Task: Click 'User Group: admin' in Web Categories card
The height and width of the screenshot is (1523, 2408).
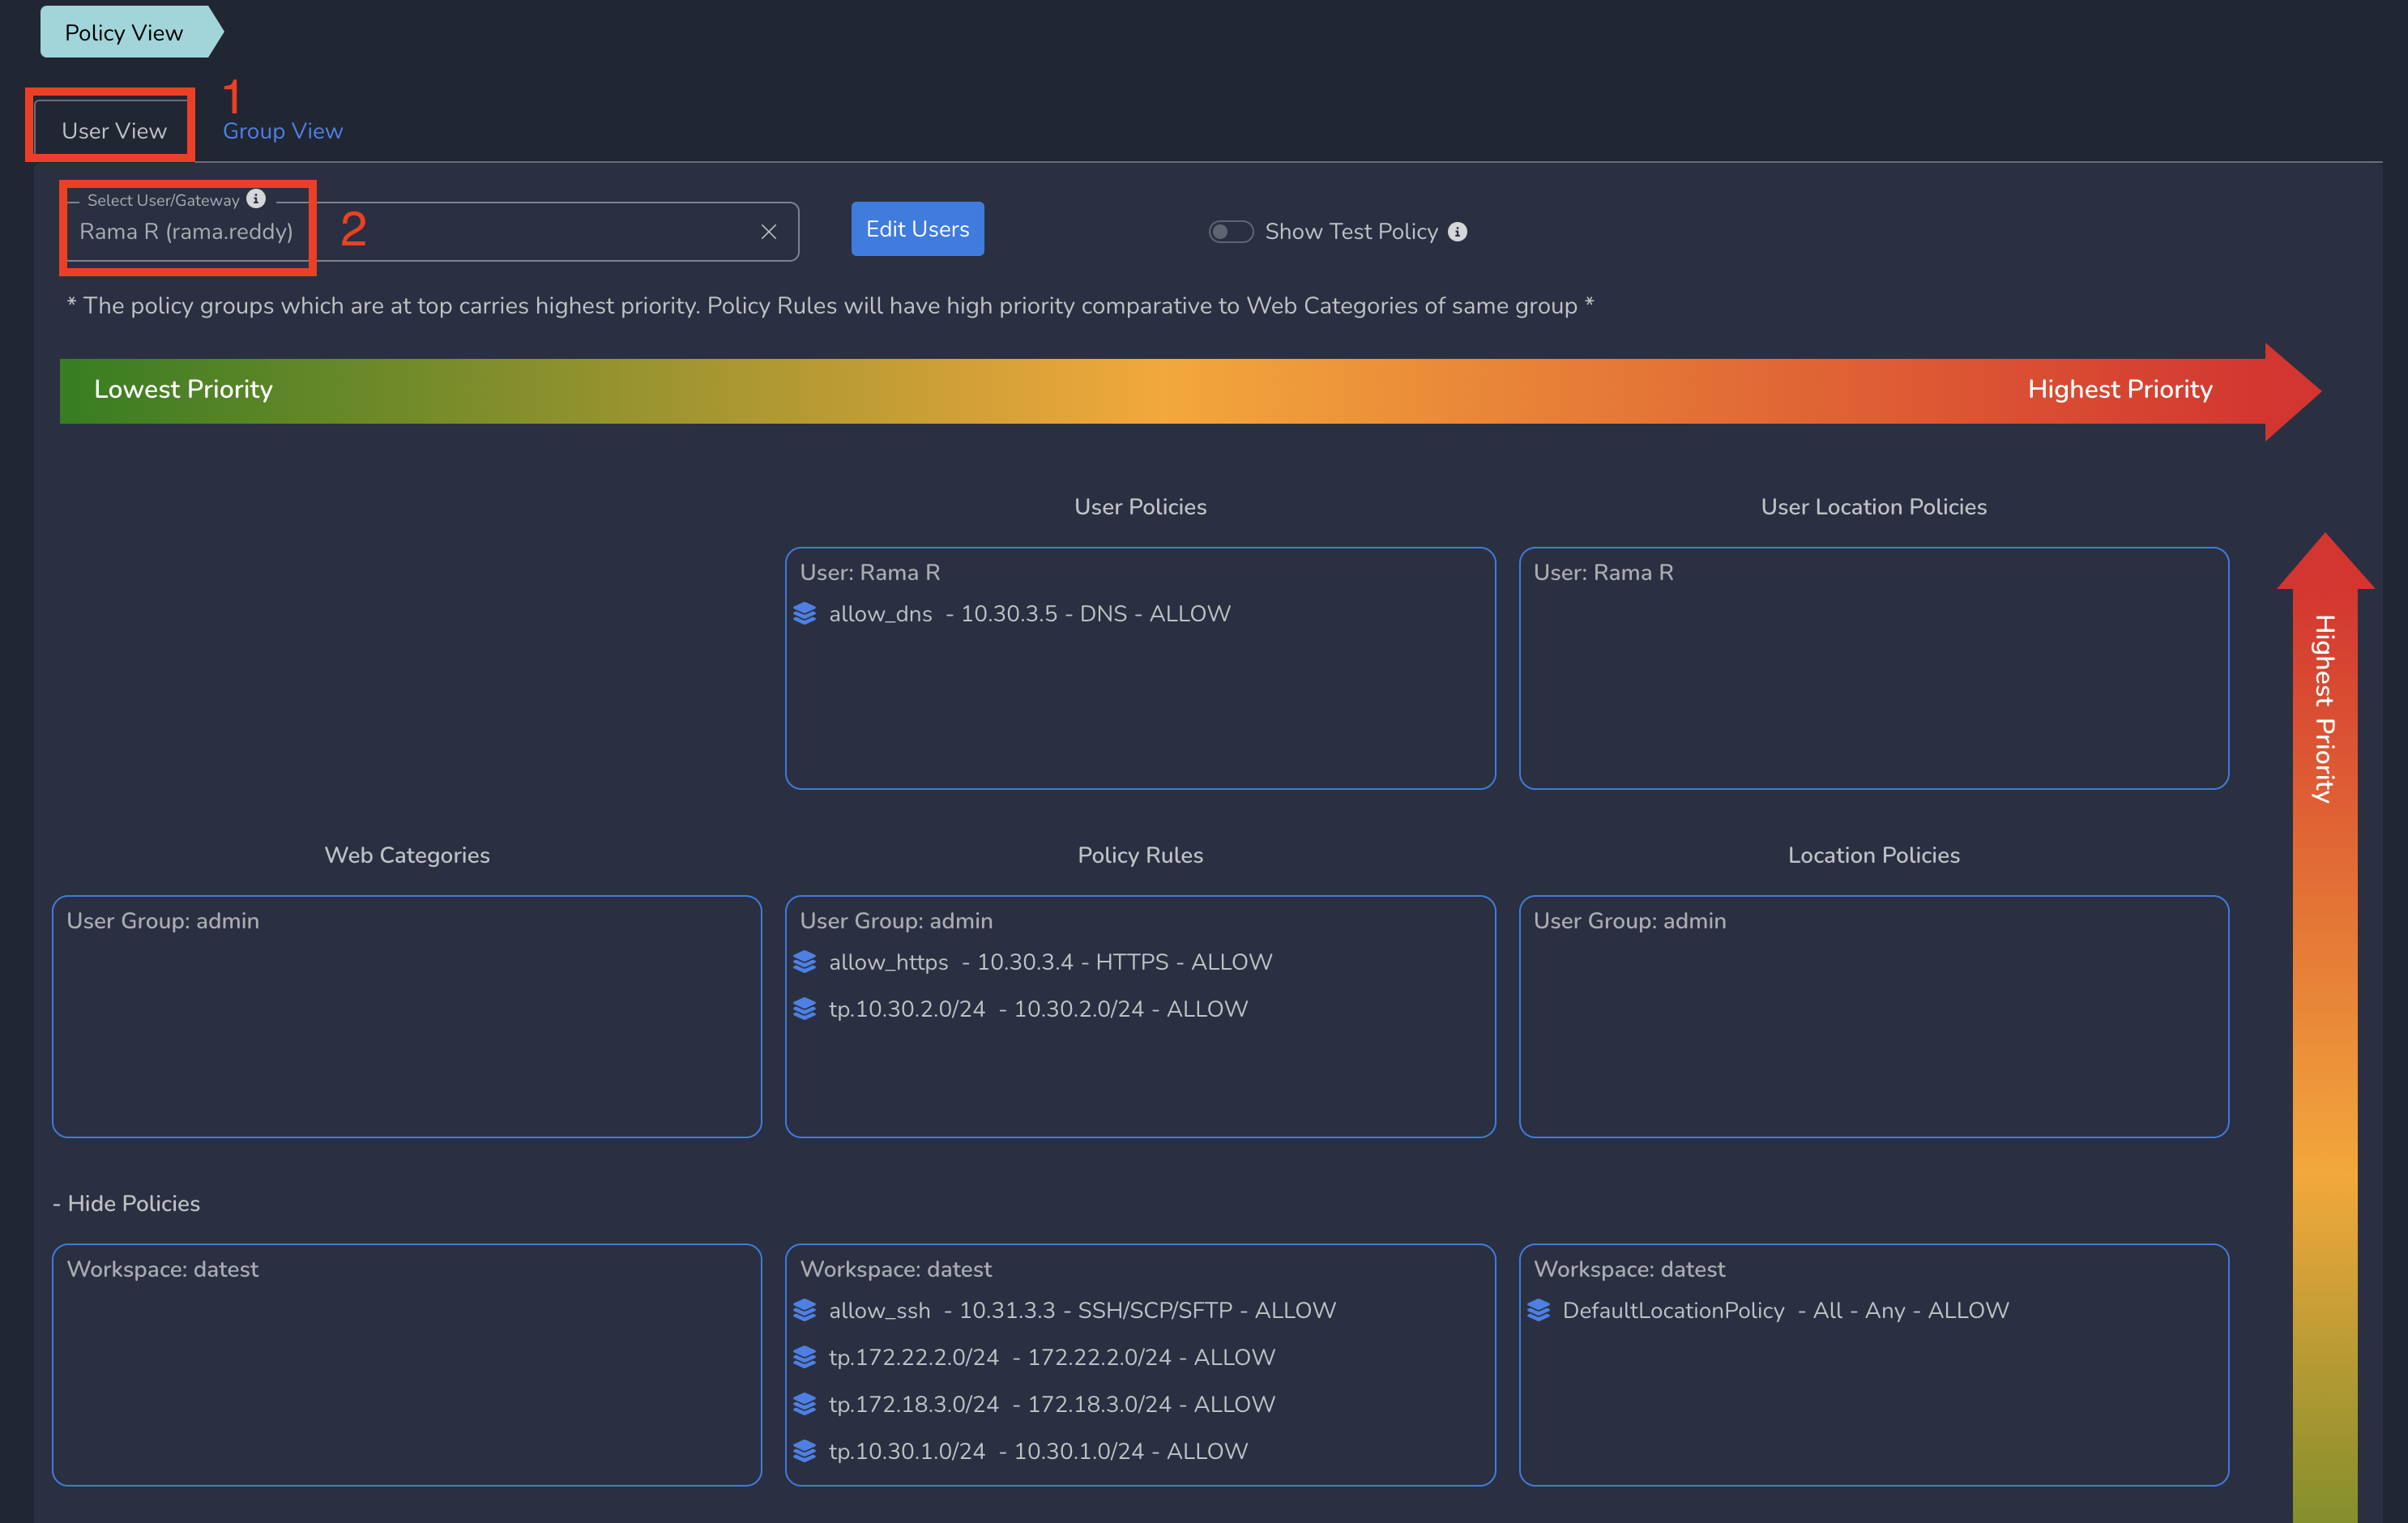Action: [x=163, y=920]
